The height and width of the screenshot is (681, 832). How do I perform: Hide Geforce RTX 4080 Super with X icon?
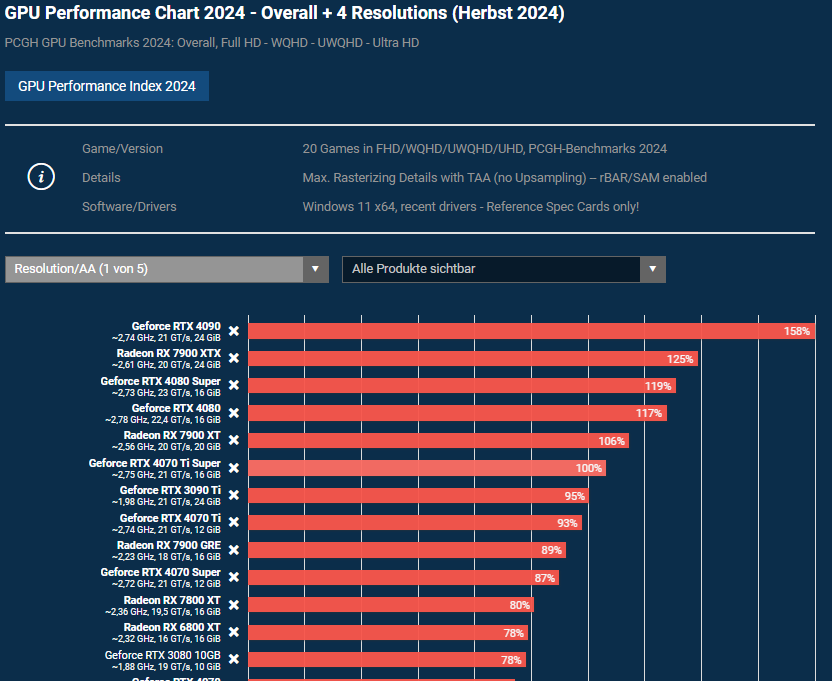(233, 385)
